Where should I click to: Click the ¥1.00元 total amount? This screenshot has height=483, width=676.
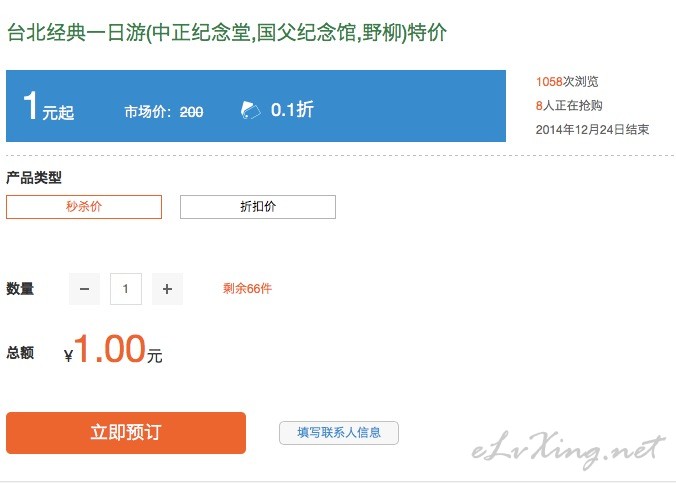[x=113, y=350]
